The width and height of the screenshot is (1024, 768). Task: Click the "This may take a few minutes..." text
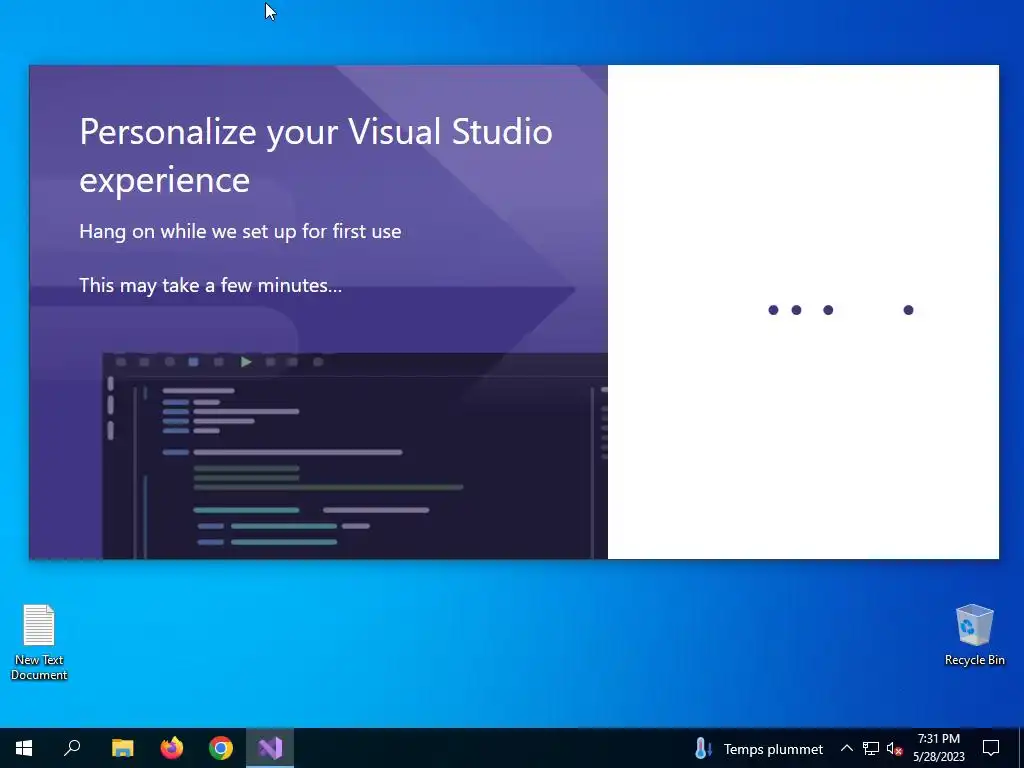pos(210,285)
